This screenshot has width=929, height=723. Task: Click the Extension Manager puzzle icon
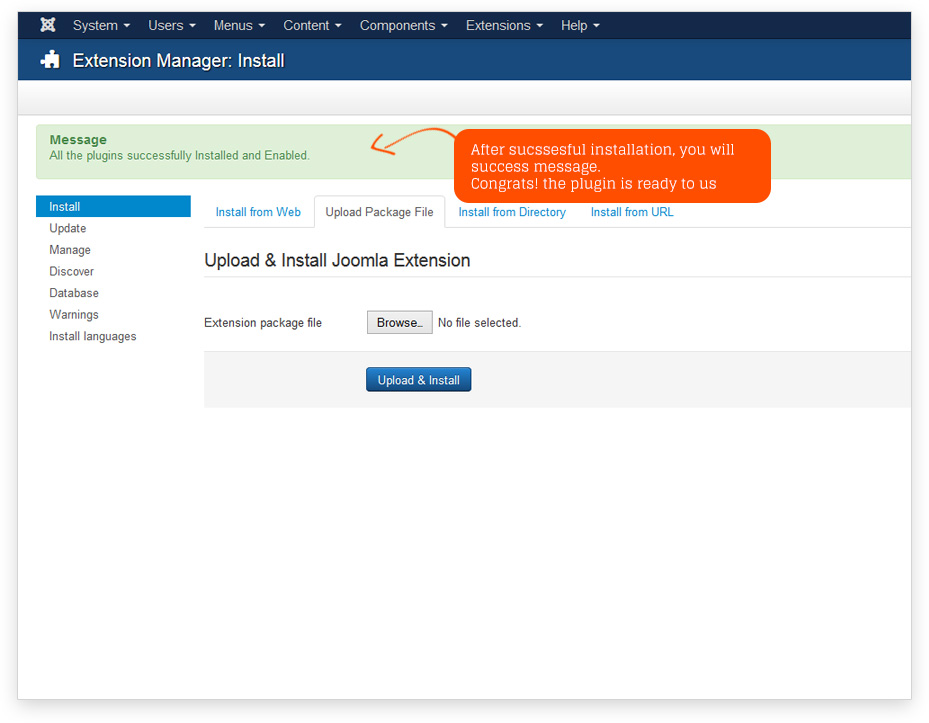point(50,61)
